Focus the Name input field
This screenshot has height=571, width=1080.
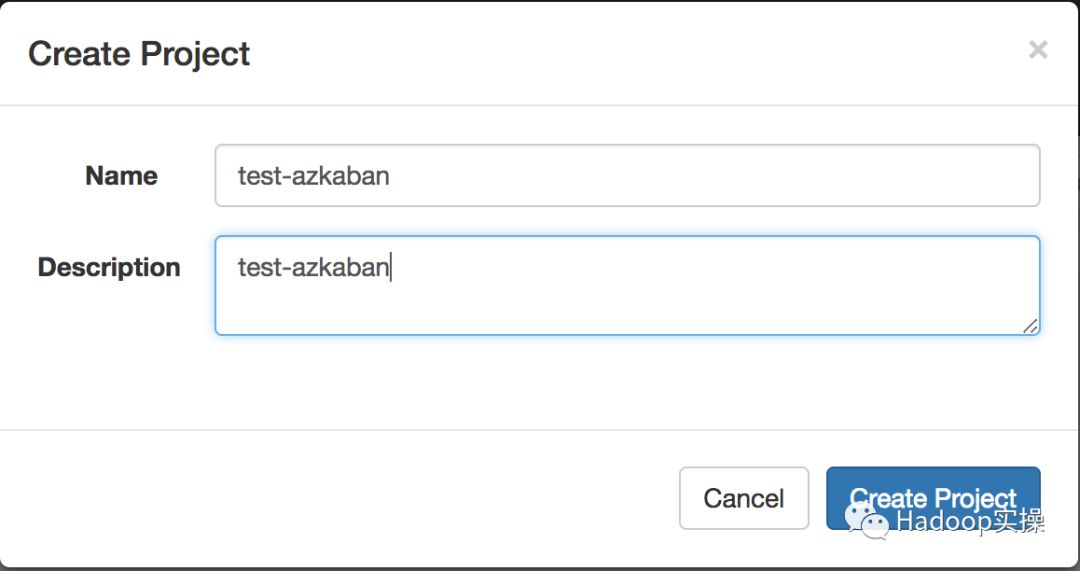click(627, 176)
